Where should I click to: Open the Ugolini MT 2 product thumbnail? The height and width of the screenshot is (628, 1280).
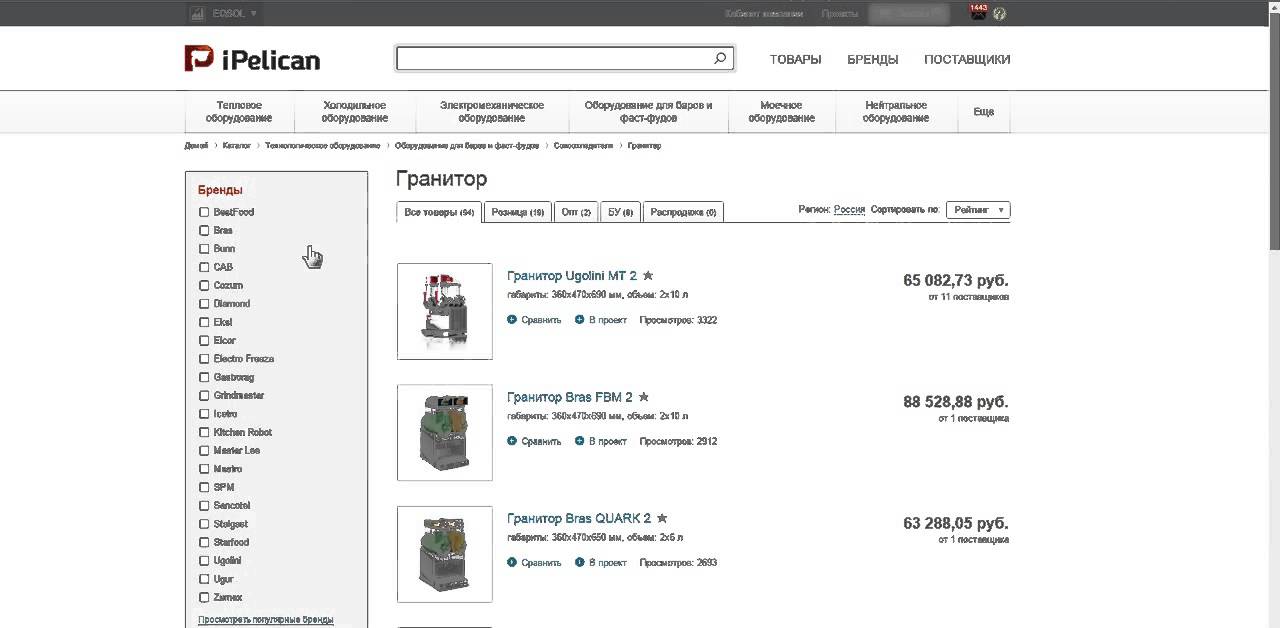pyautogui.click(x=445, y=311)
